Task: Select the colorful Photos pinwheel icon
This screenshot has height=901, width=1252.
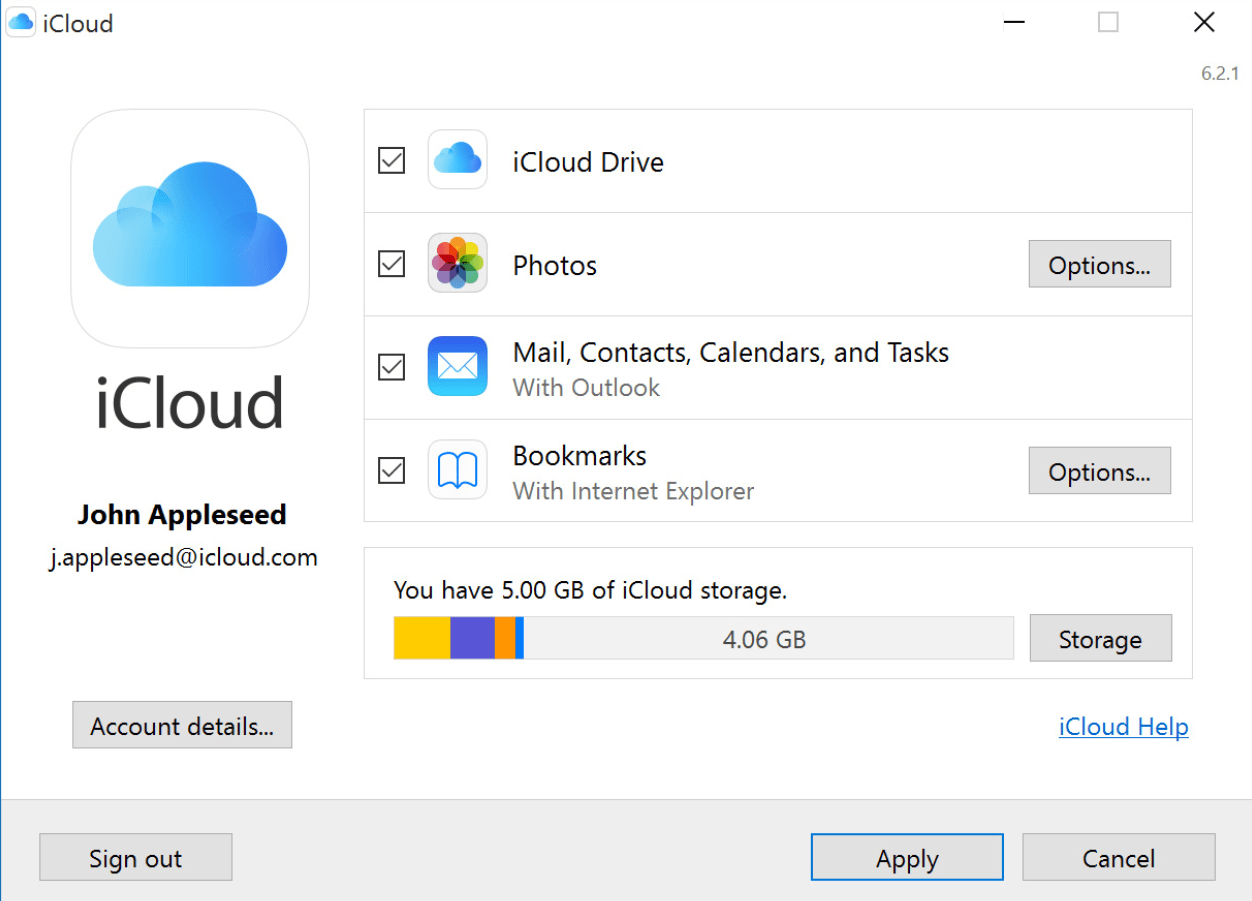Action: click(456, 264)
